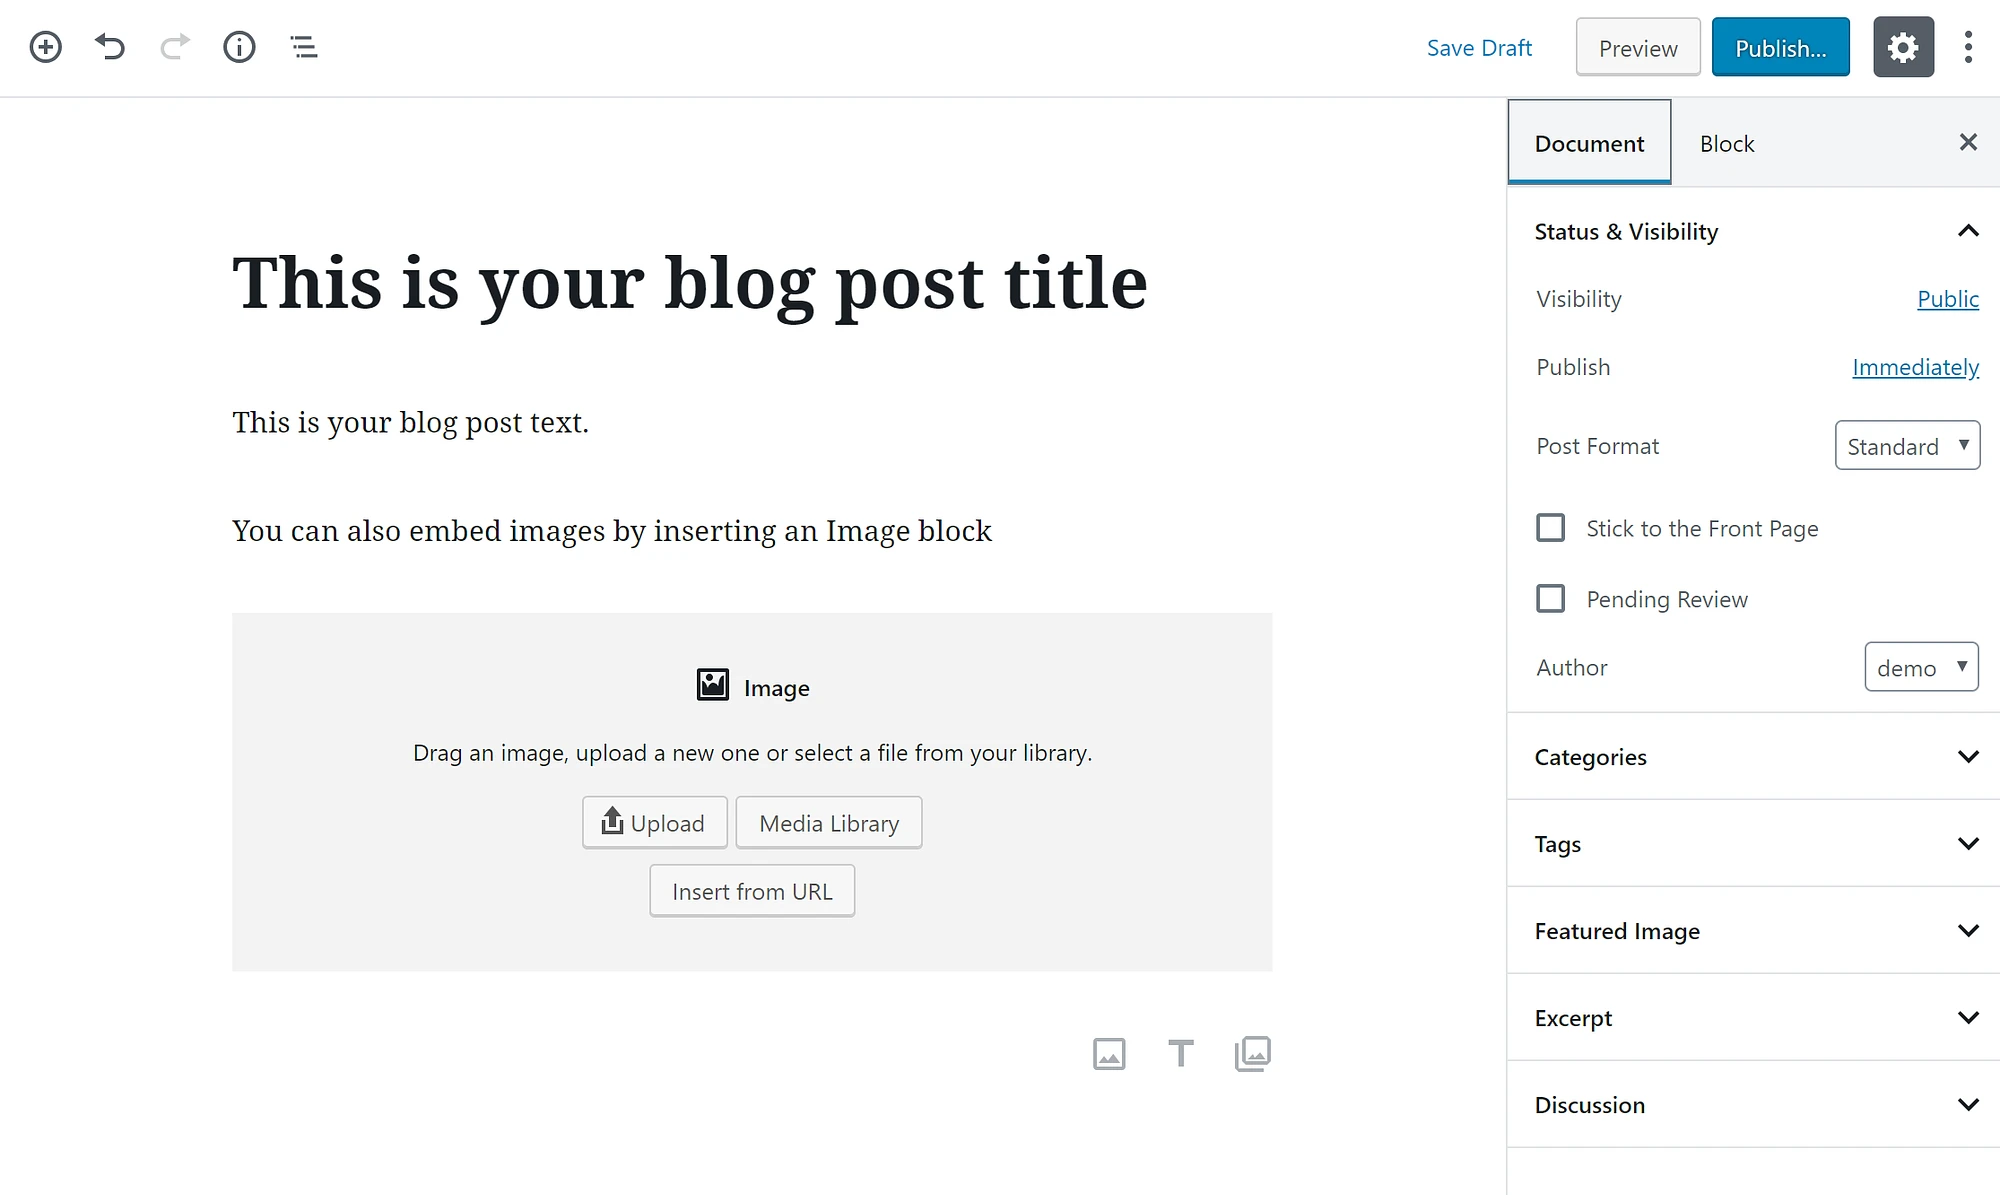Viewport: 2000px width, 1195px height.
Task: Click the Media Library button
Action: 828,822
